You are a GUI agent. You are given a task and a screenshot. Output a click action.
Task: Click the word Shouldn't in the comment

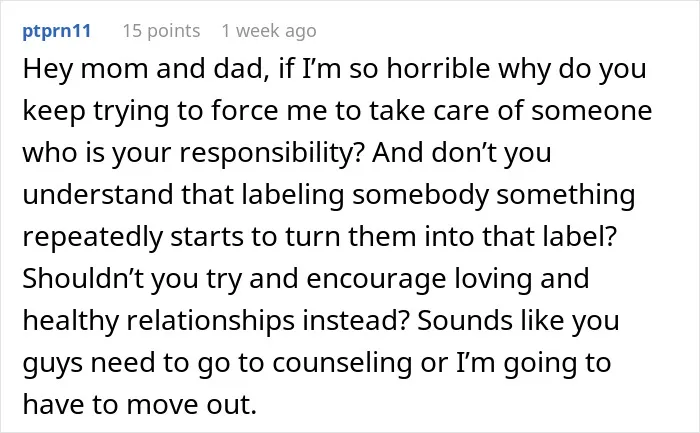(83, 279)
